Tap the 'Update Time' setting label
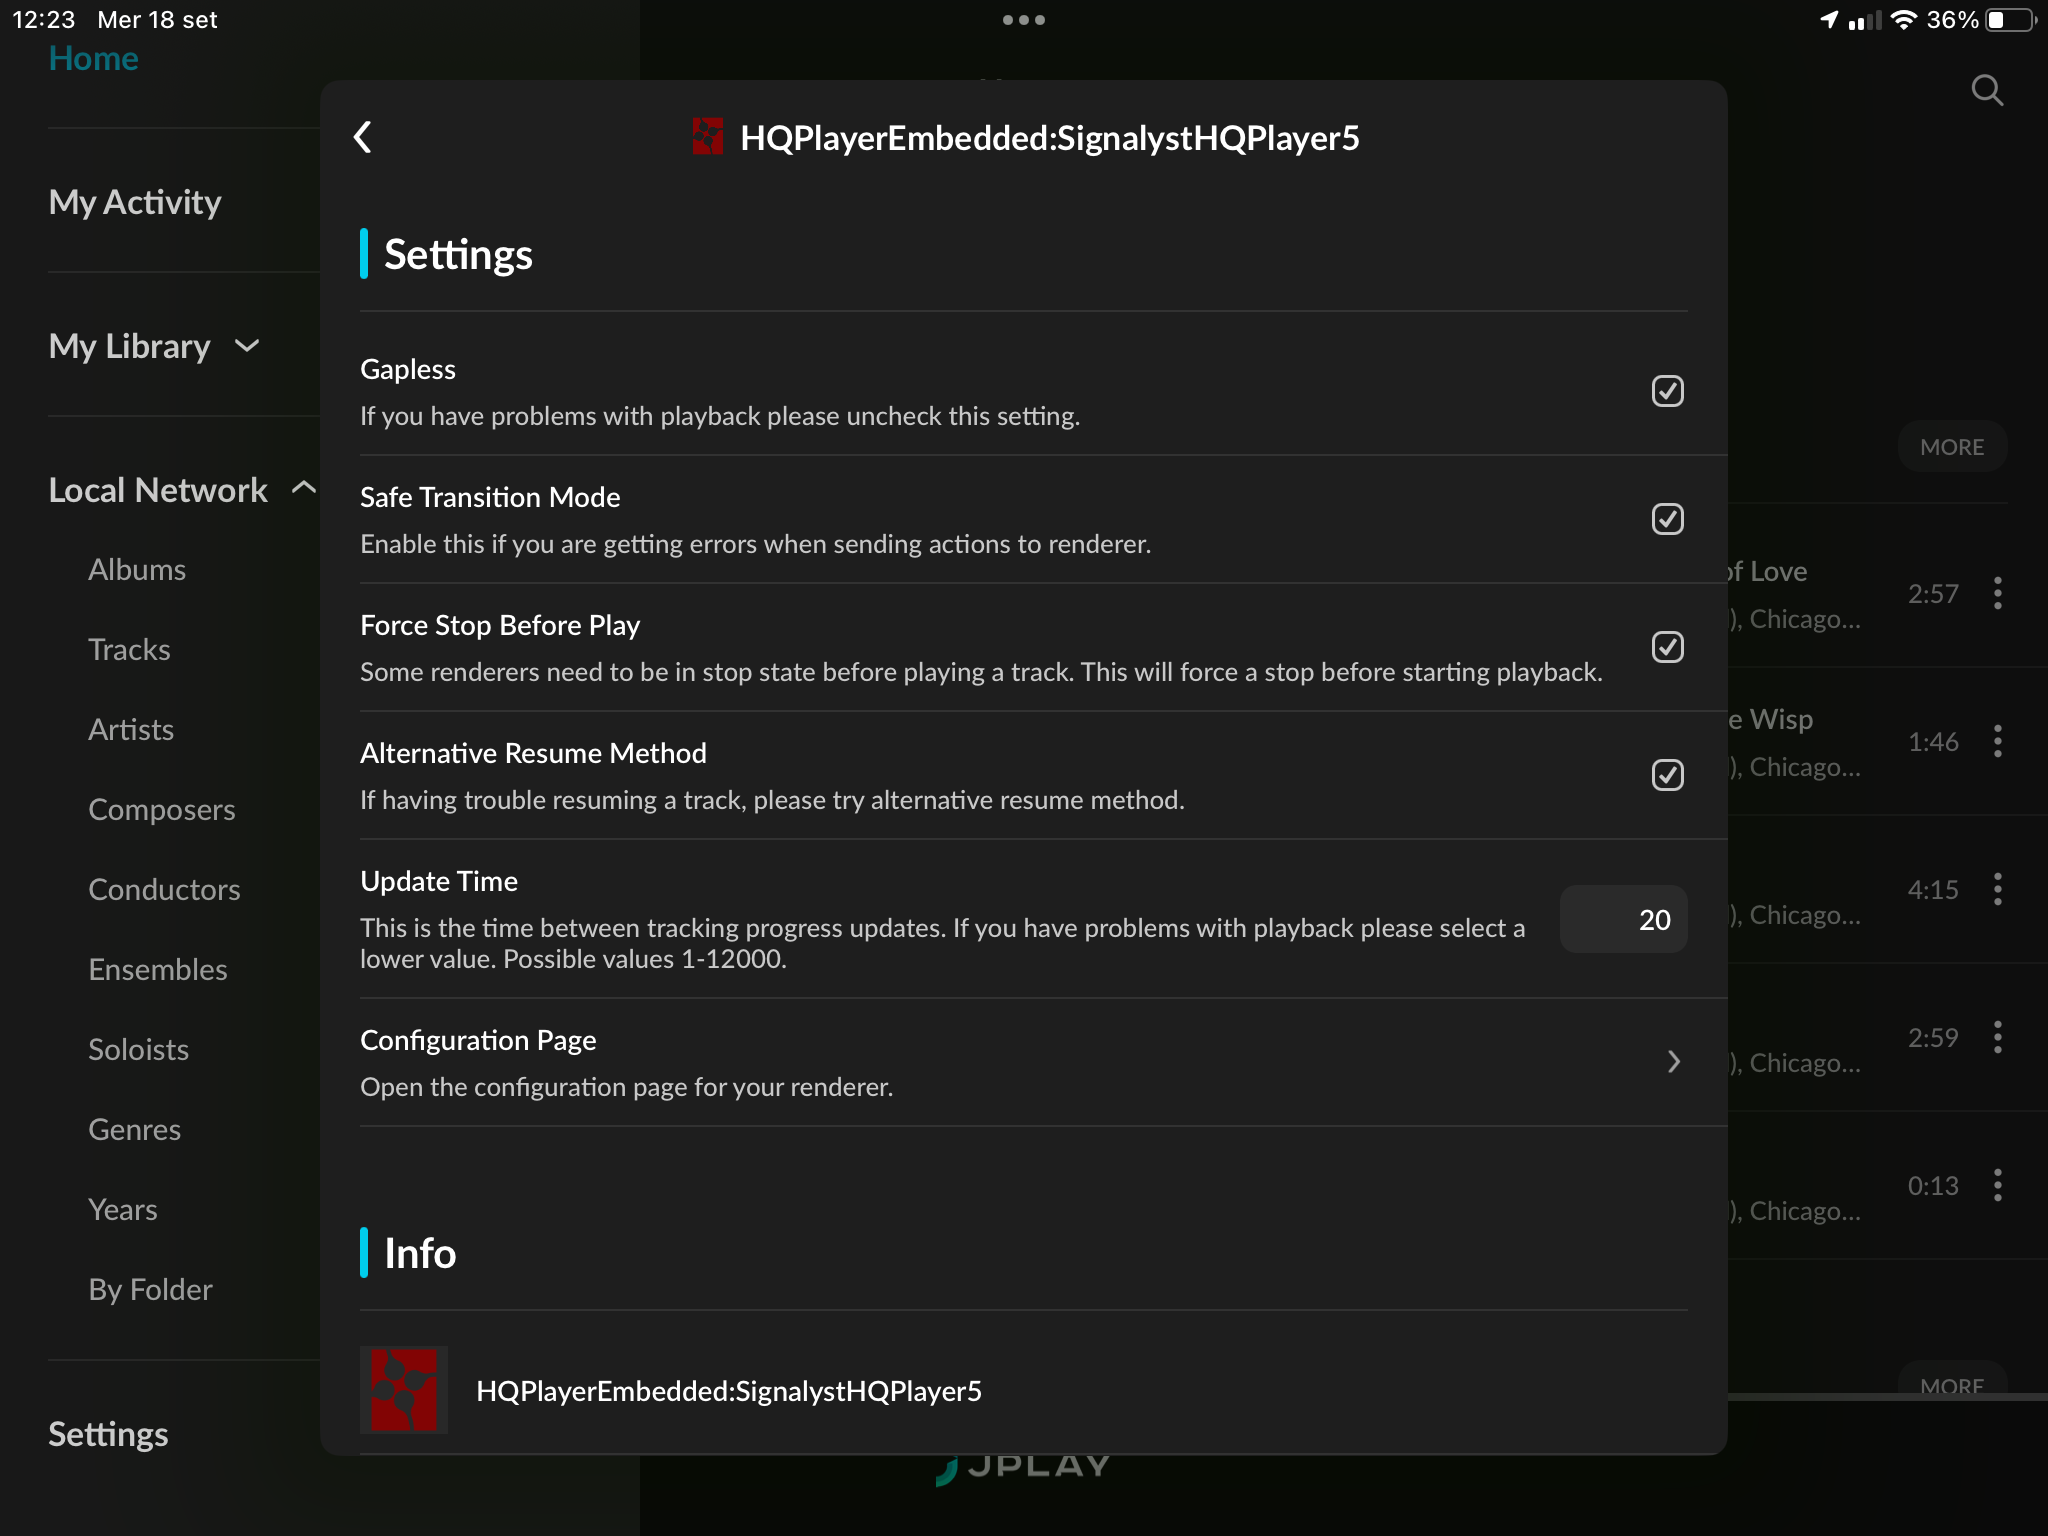Screen dimensions: 2048x1536 tap(439, 881)
